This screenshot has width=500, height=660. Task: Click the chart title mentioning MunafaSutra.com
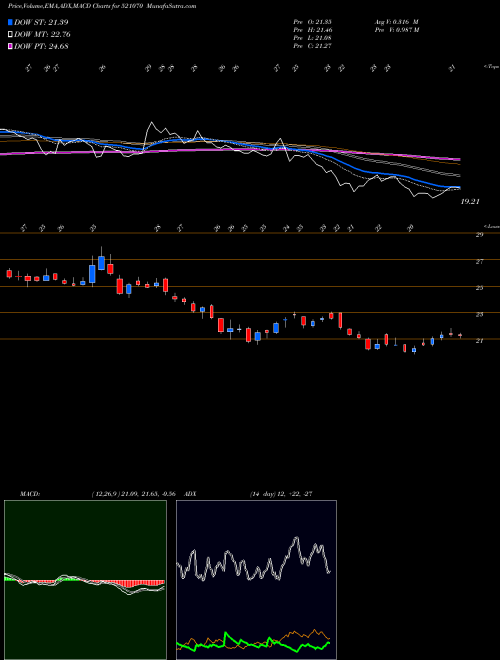pyautogui.click(x=102, y=6)
